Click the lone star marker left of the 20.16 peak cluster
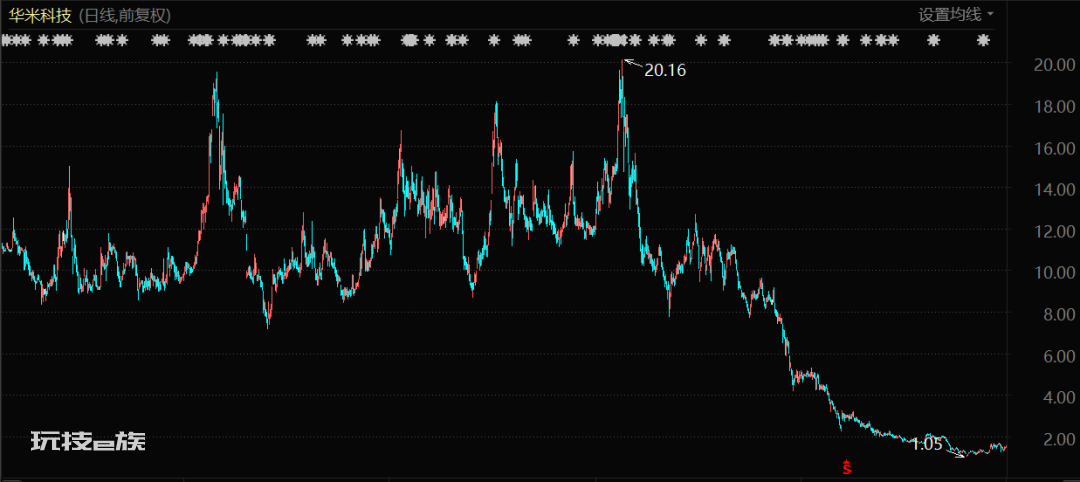 point(573,41)
